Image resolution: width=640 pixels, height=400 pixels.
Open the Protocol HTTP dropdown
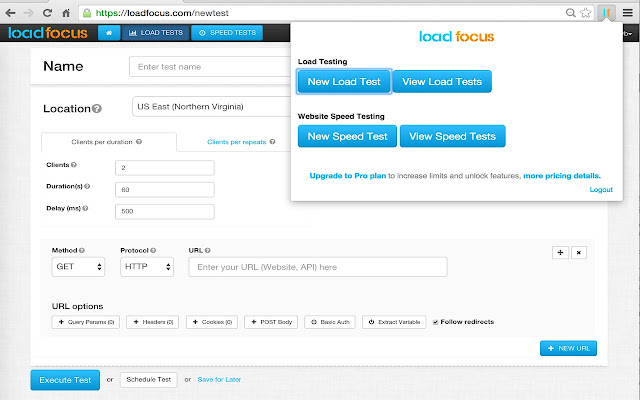point(147,267)
